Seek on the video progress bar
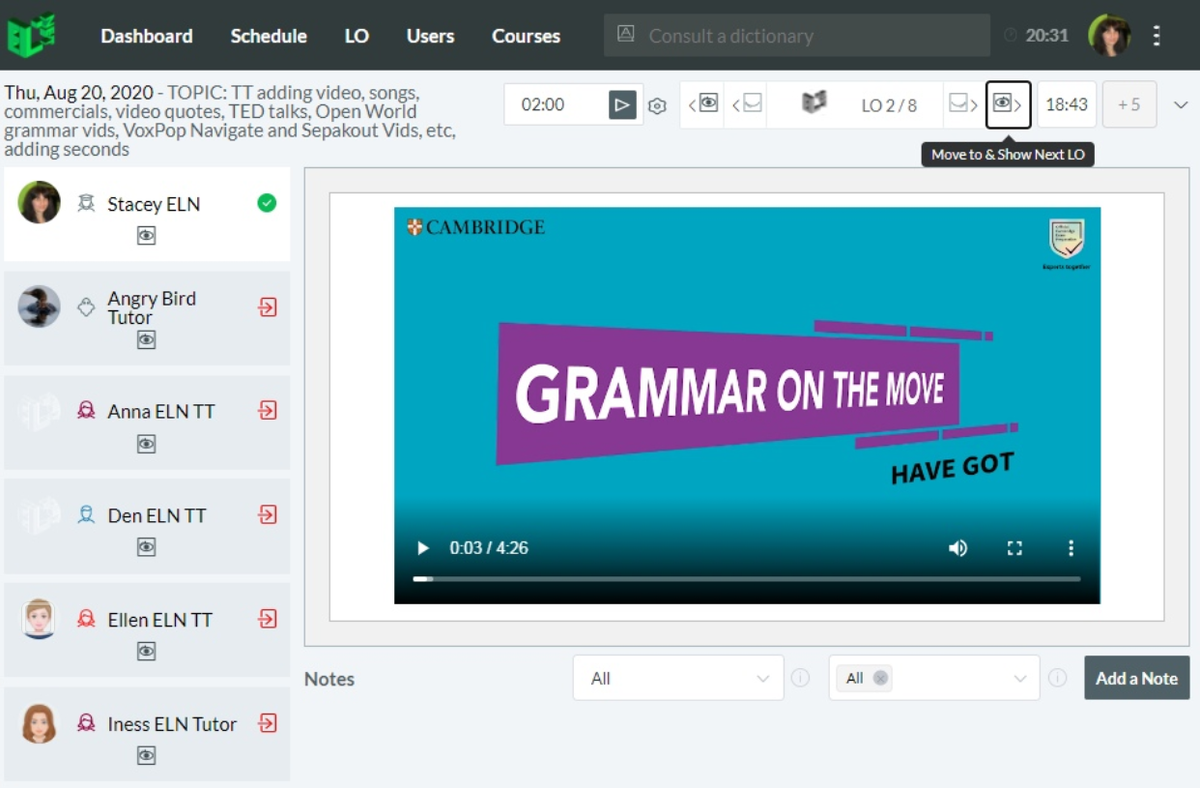This screenshot has width=1200, height=788. (747, 579)
